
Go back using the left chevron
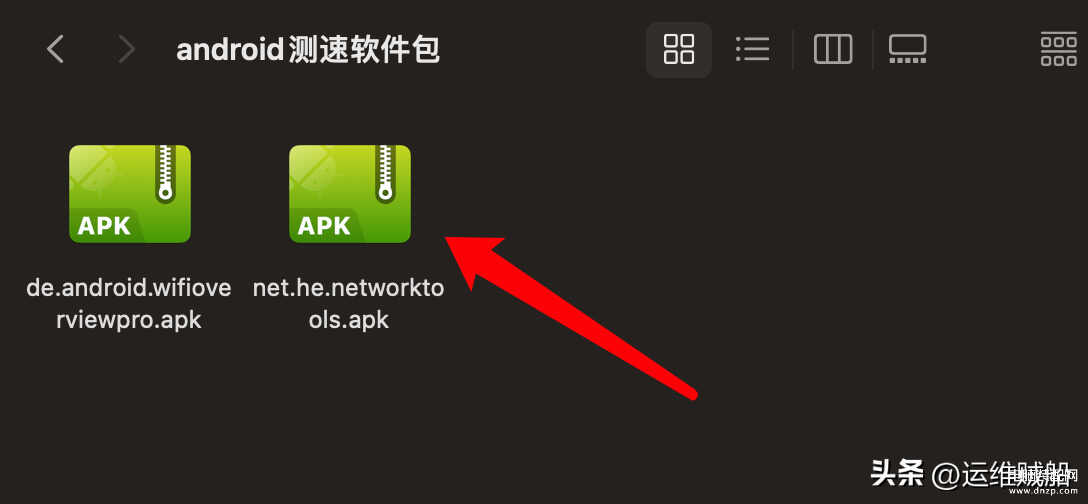pos(55,49)
